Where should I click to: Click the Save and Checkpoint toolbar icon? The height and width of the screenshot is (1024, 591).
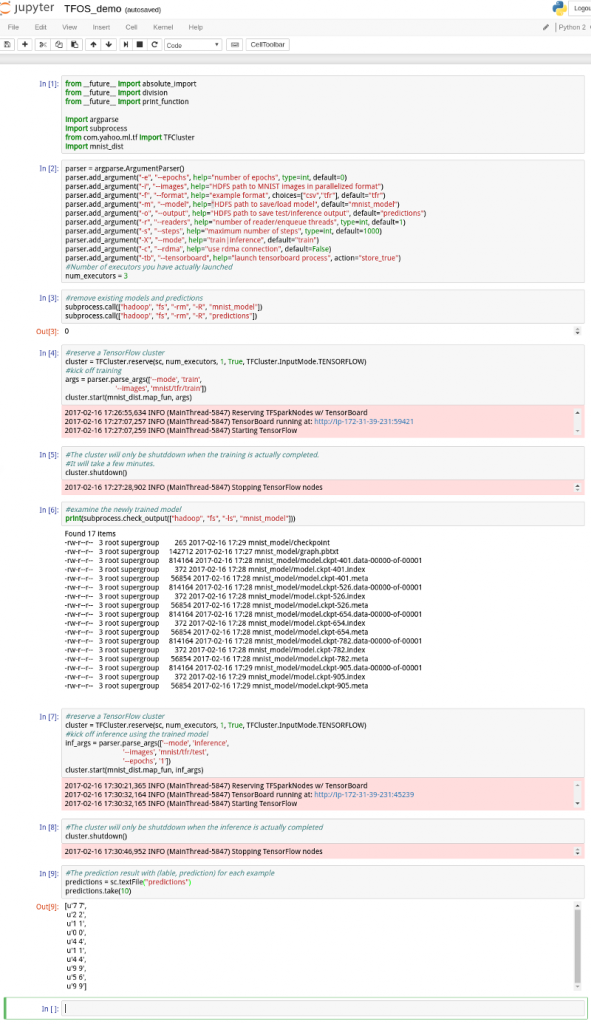pyautogui.click(x=8, y=44)
